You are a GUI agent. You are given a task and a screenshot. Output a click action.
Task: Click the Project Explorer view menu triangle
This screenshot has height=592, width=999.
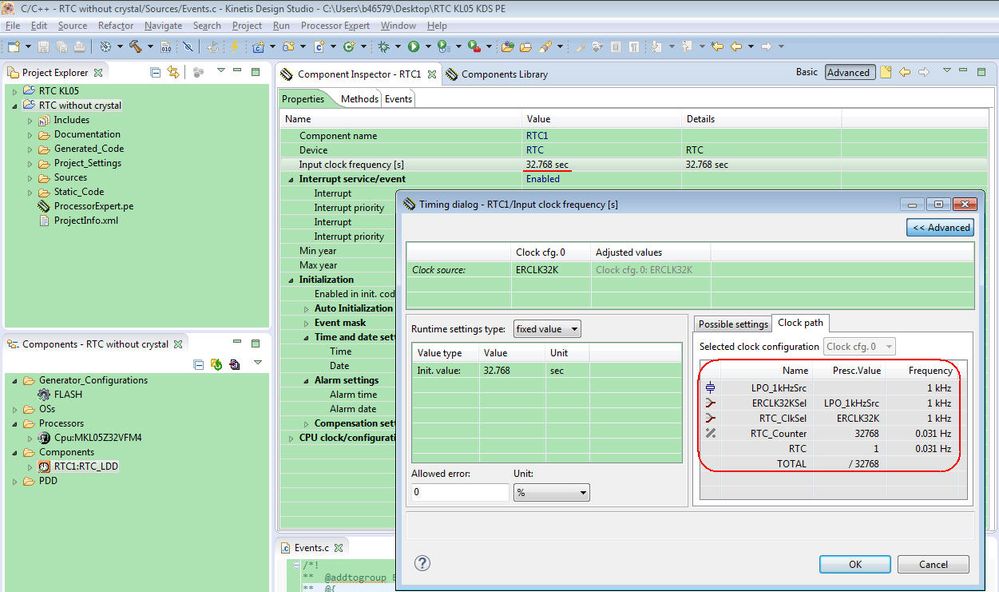tap(220, 70)
